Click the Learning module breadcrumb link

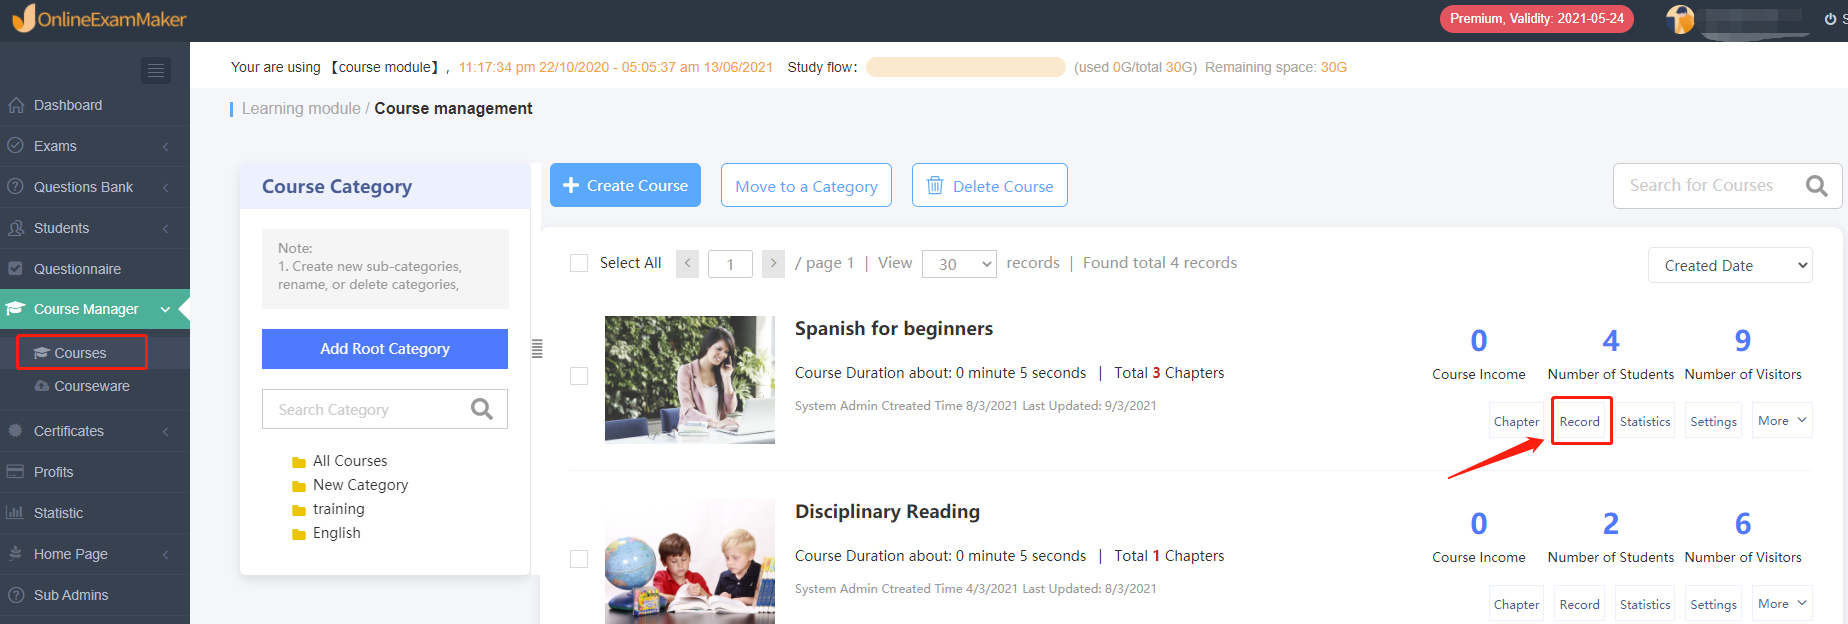[x=301, y=108]
